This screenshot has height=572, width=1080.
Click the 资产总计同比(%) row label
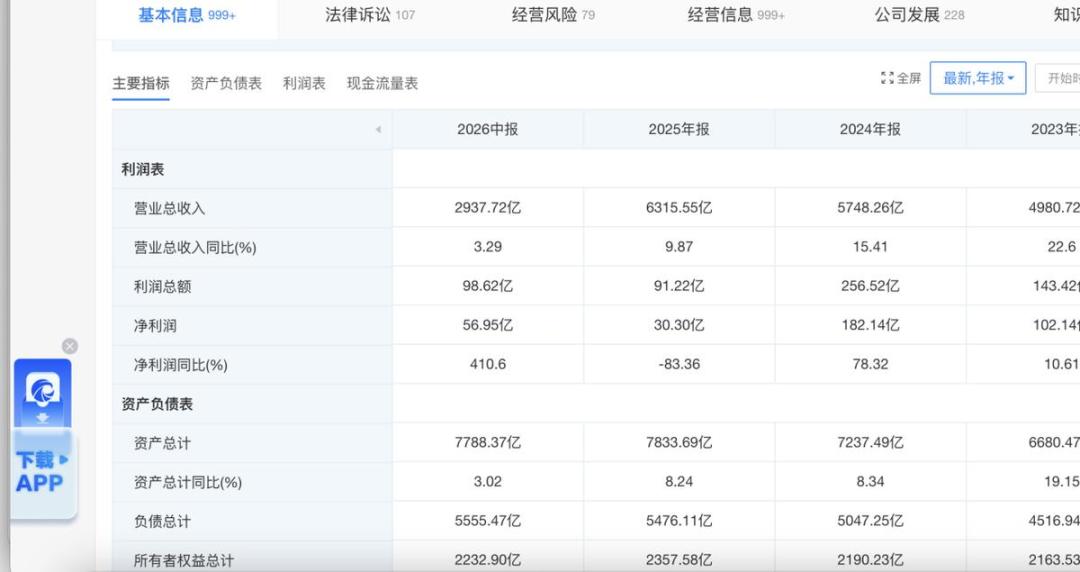187,482
